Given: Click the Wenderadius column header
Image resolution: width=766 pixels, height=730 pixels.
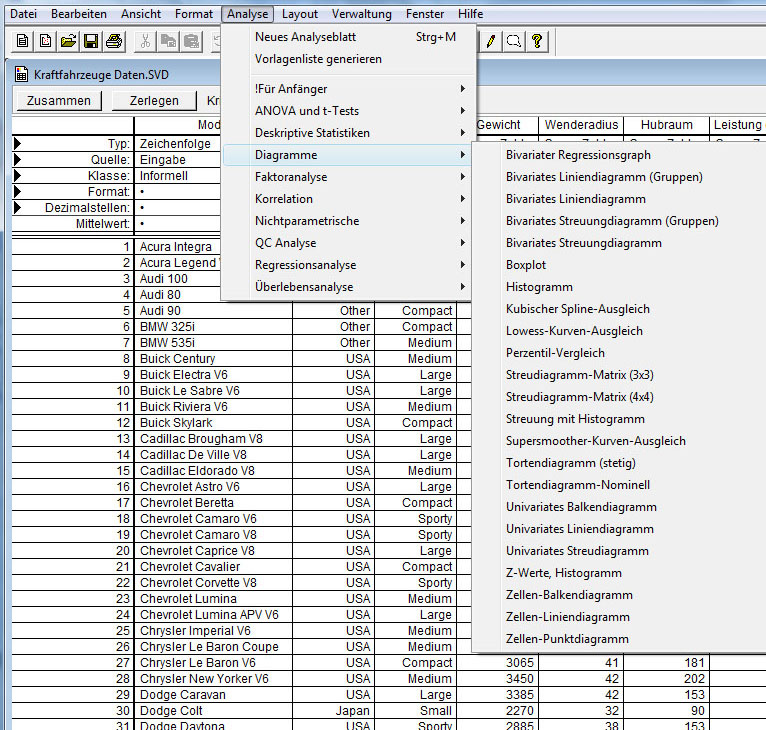Looking at the screenshot, I should (x=581, y=125).
